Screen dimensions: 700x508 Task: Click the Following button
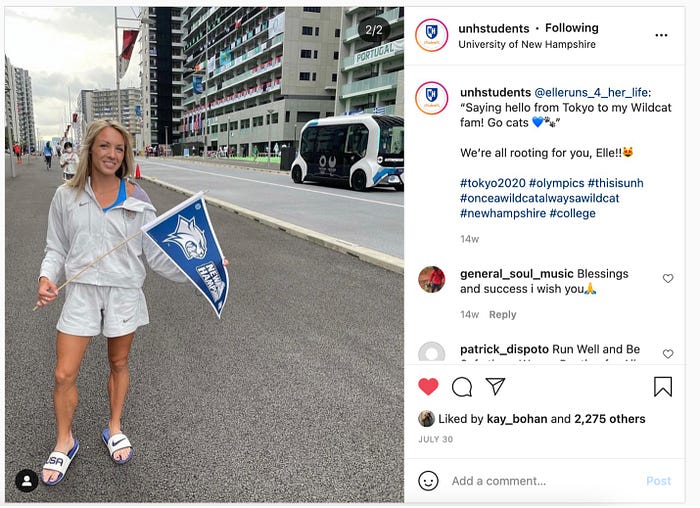(x=572, y=28)
